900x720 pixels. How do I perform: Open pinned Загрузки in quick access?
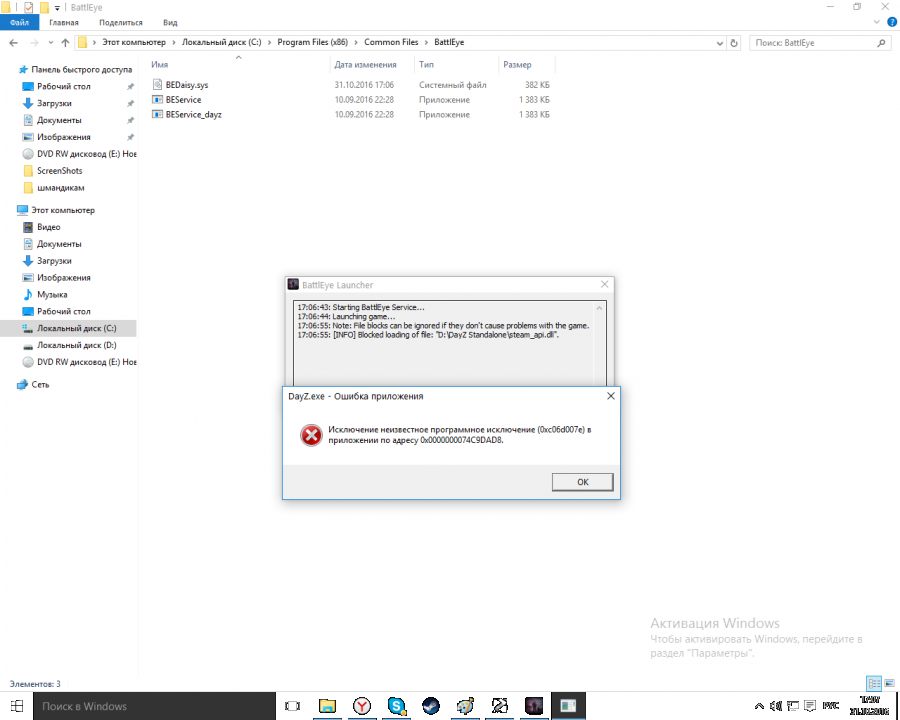click(54, 103)
